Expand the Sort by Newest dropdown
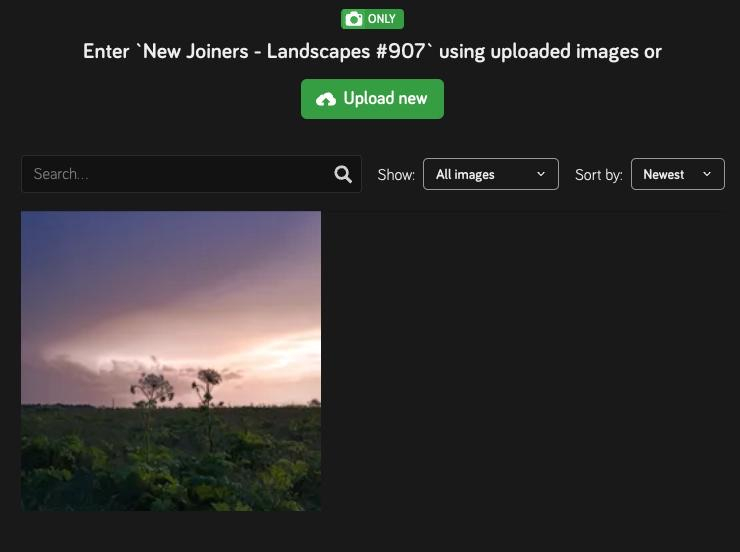Viewport: 740px width, 552px height. pos(677,174)
